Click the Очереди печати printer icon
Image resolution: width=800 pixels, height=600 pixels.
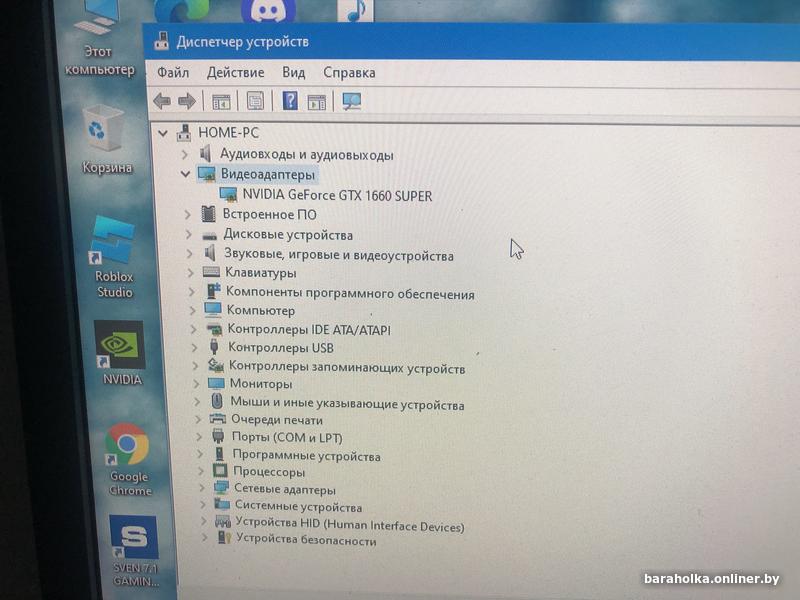point(218,419)
